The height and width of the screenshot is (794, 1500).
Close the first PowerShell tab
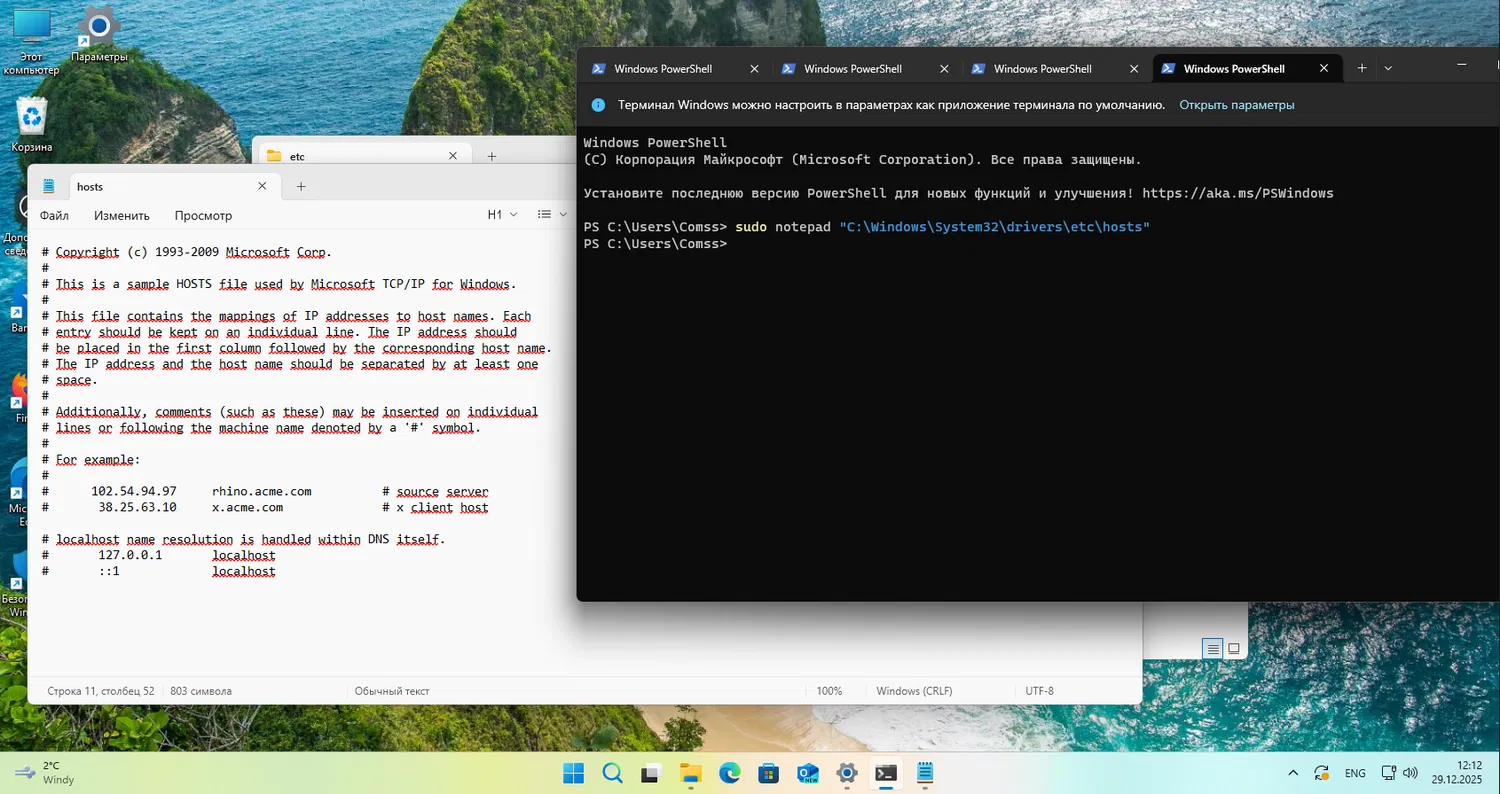pos(754,69)
